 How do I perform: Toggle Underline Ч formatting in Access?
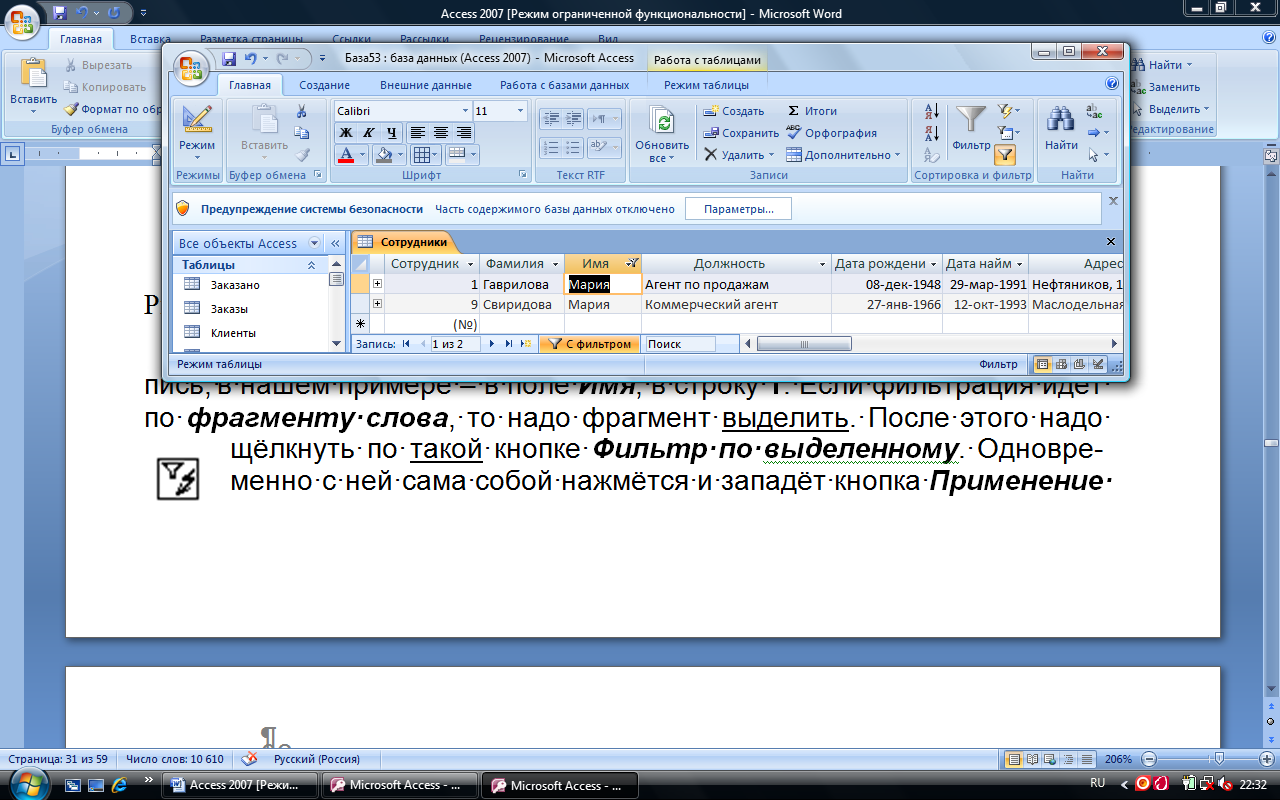pyautogui.click(x=392, y=132)
